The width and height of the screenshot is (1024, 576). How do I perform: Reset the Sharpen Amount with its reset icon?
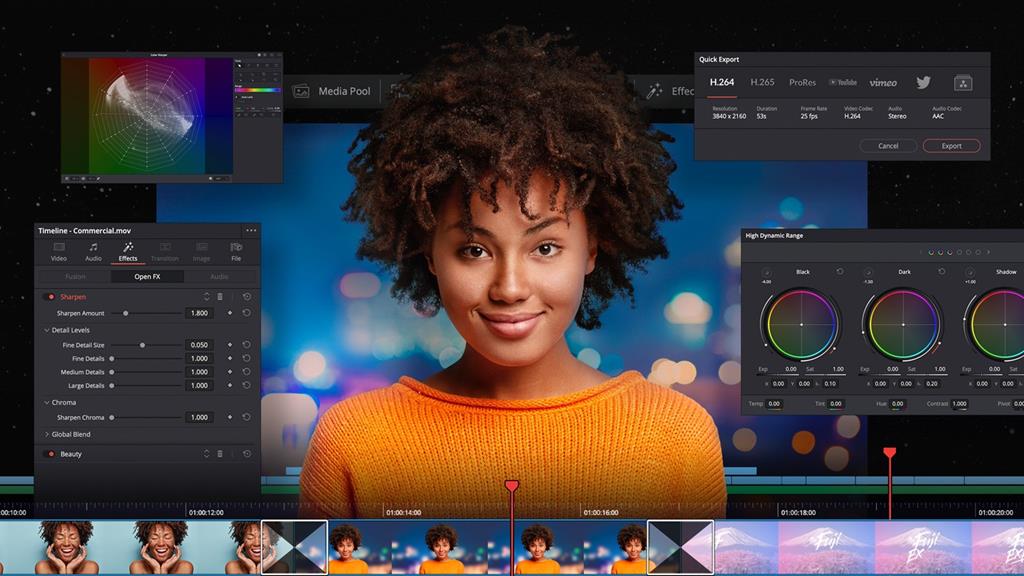pyautogui.click(x=246, y=312)
